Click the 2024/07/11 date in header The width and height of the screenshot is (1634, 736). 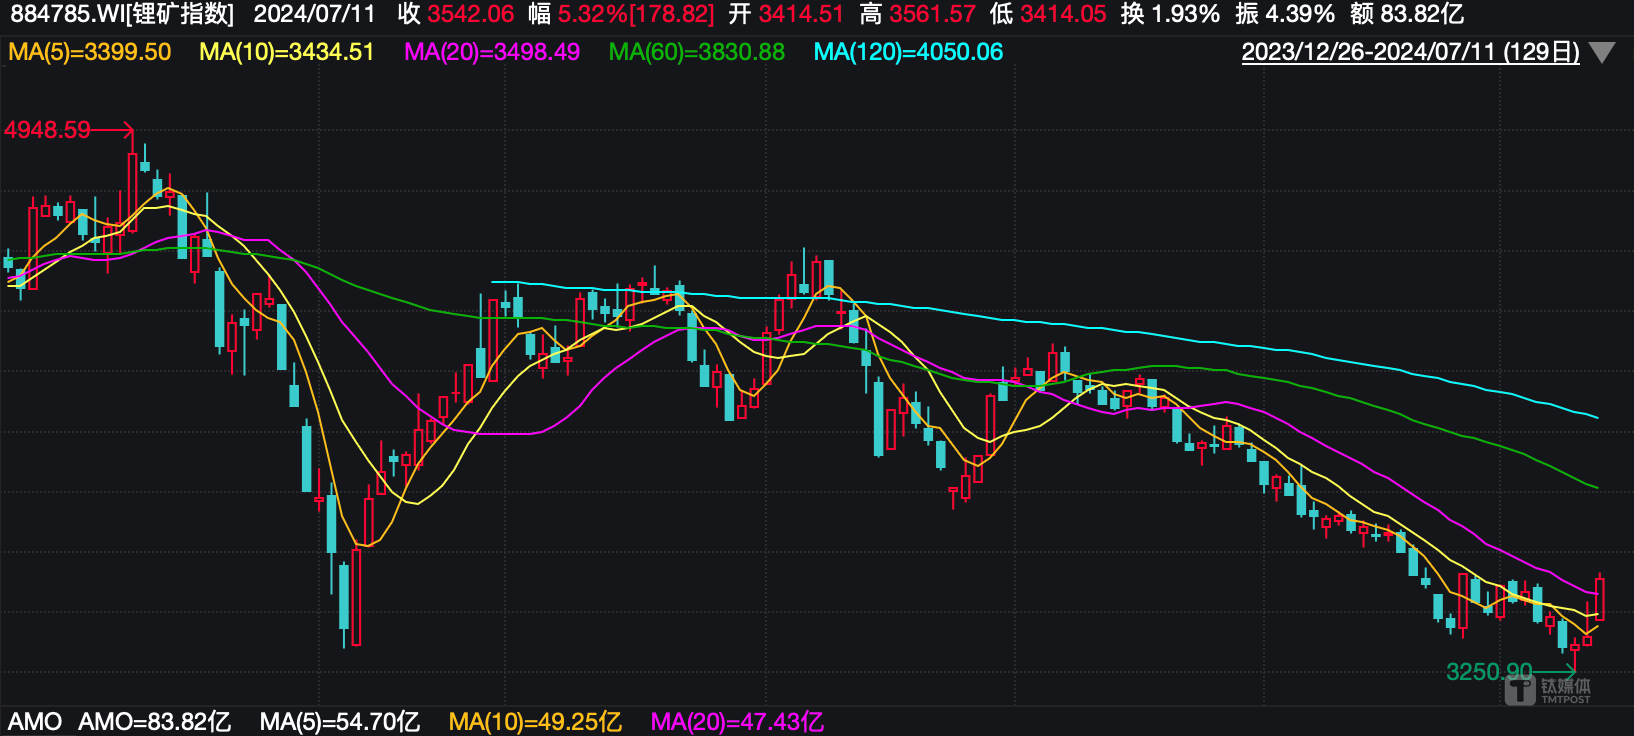click(x=314, y=14)
